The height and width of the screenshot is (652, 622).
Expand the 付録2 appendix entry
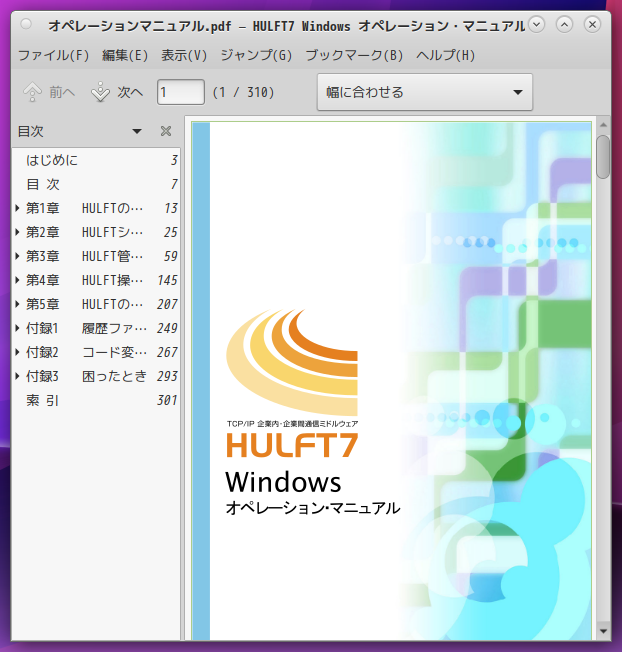pos(17,352)
